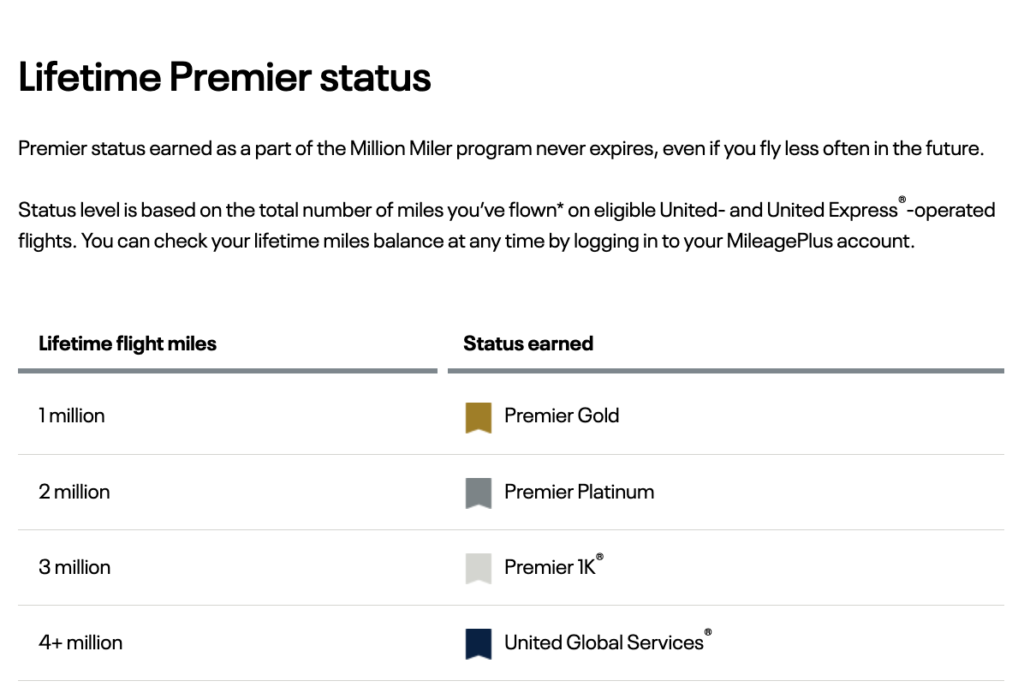Click the 4+ million miles cell

(80, 643)
